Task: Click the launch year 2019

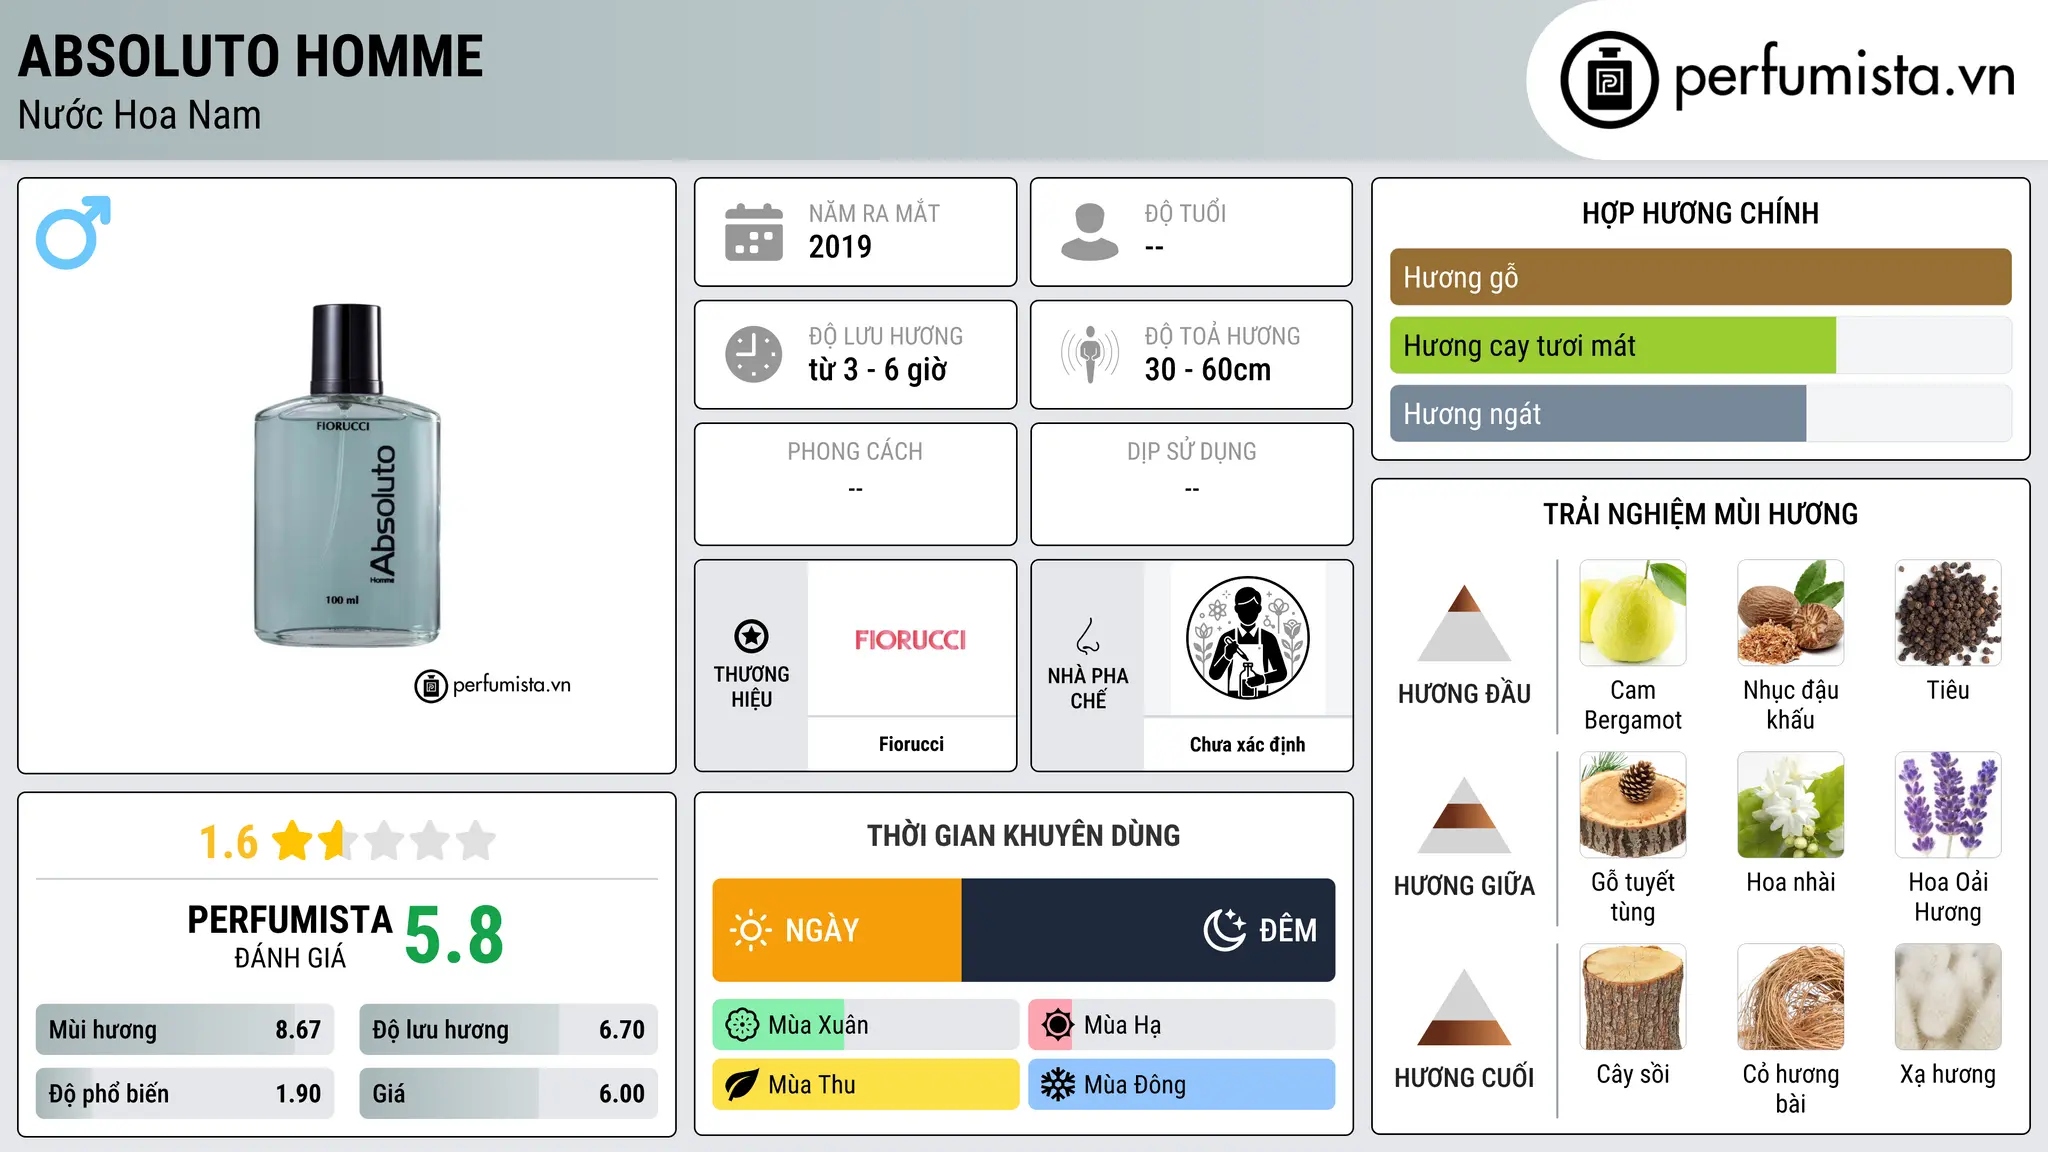Action: [x=840, y=246]
